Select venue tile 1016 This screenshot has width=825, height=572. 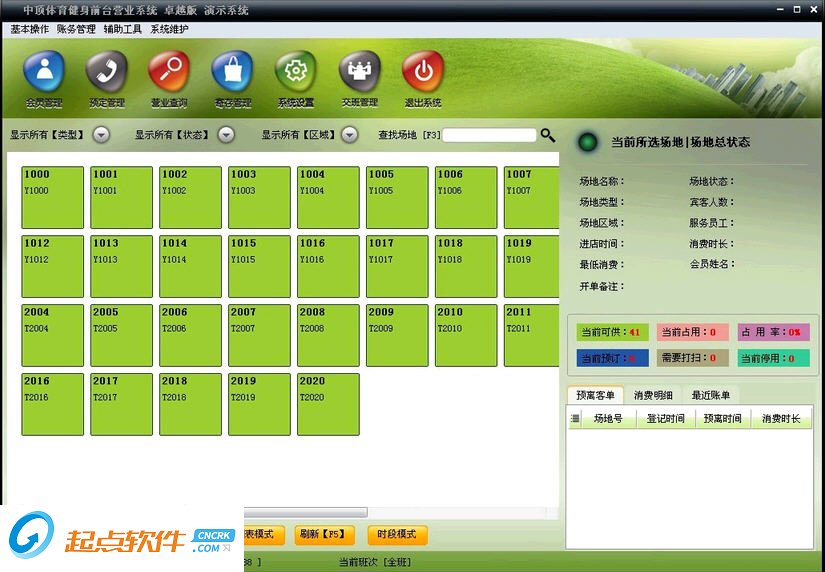[x=328, y=266]
